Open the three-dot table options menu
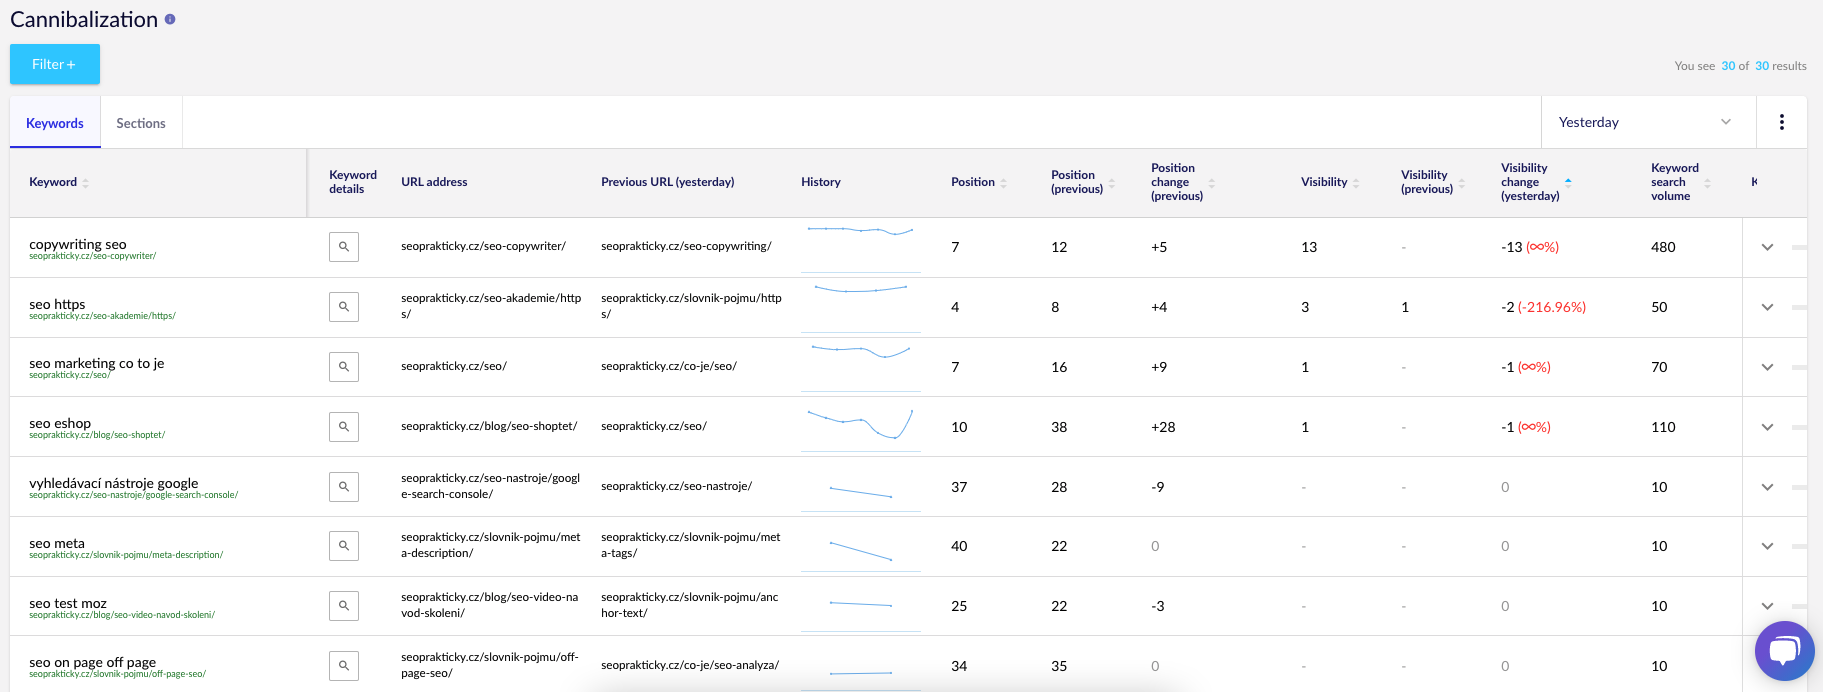Screen dimensions: 1823x692 click(x=1782, y=122)
